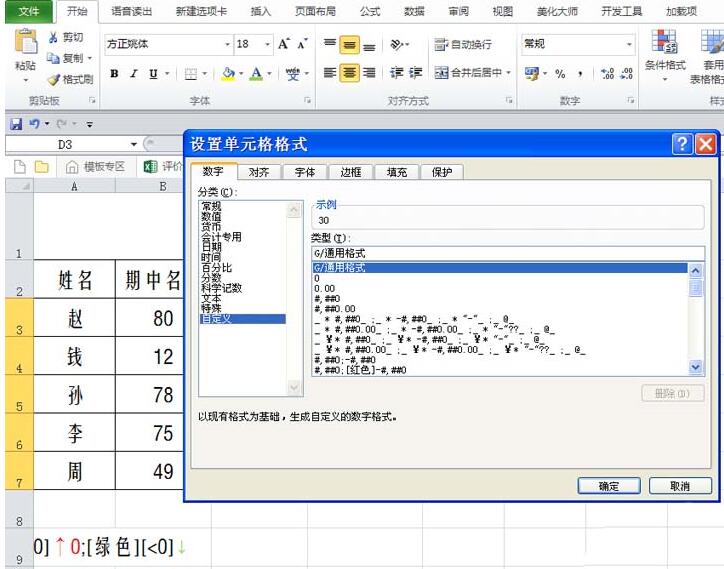Align text to bottom of cell
Viewport: 724px width, 569px height.
pyautogui.click(x=369, y=45)
